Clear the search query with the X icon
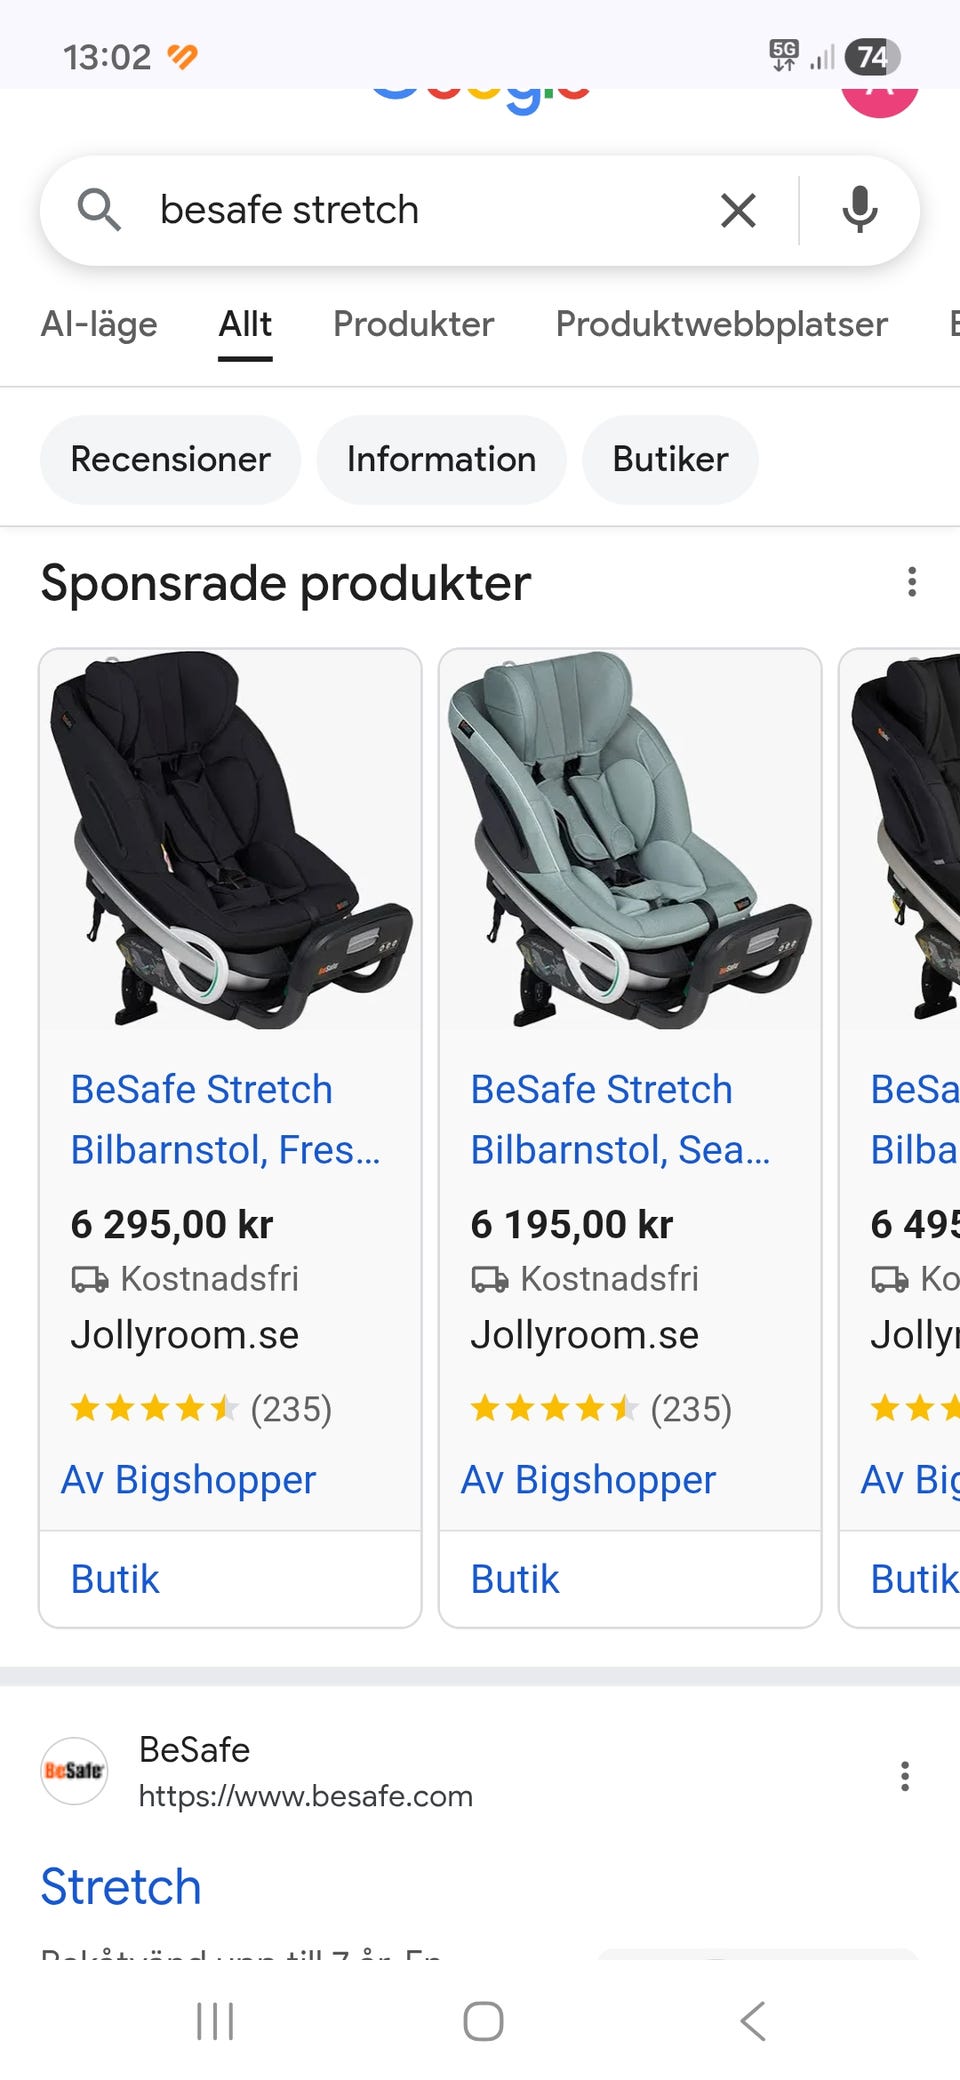Viewport: 960px width, 2080px height. pos(738,210)
